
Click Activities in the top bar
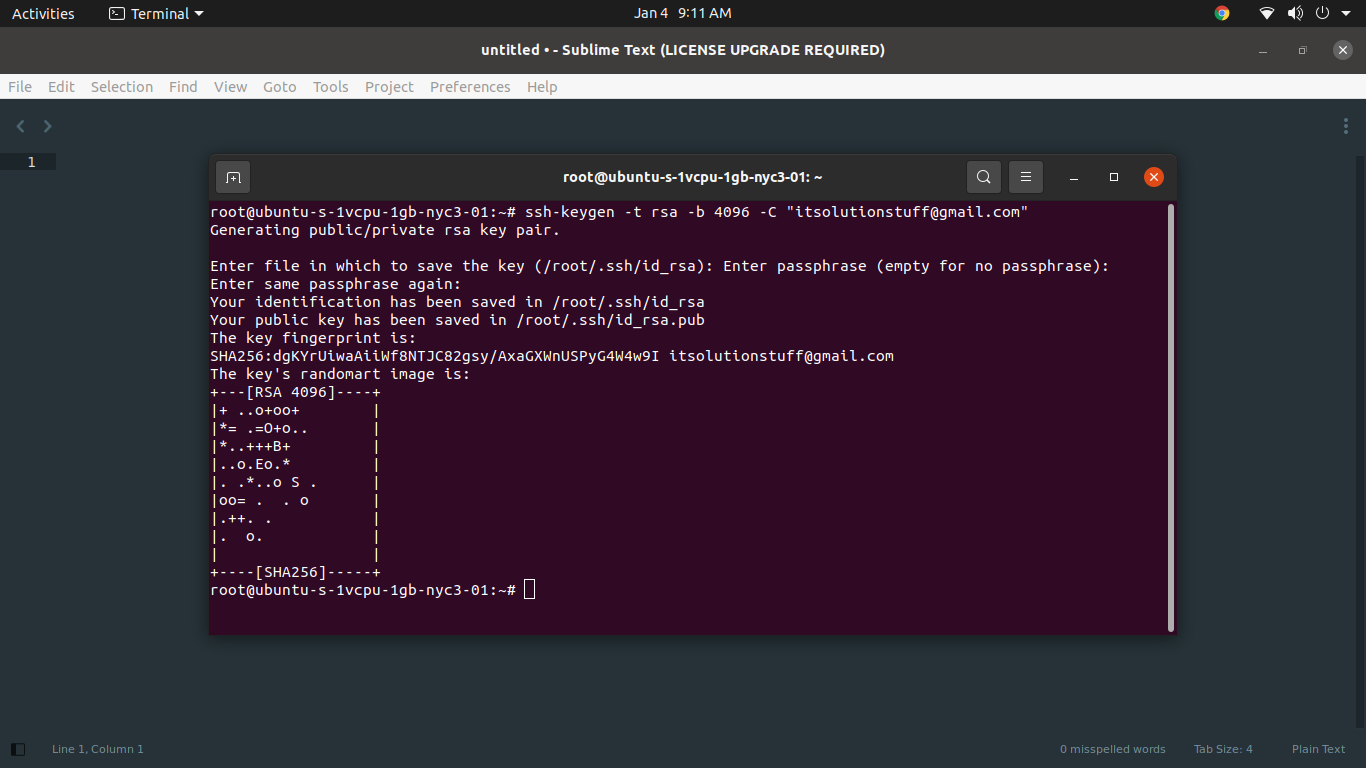tap(43, 13)
